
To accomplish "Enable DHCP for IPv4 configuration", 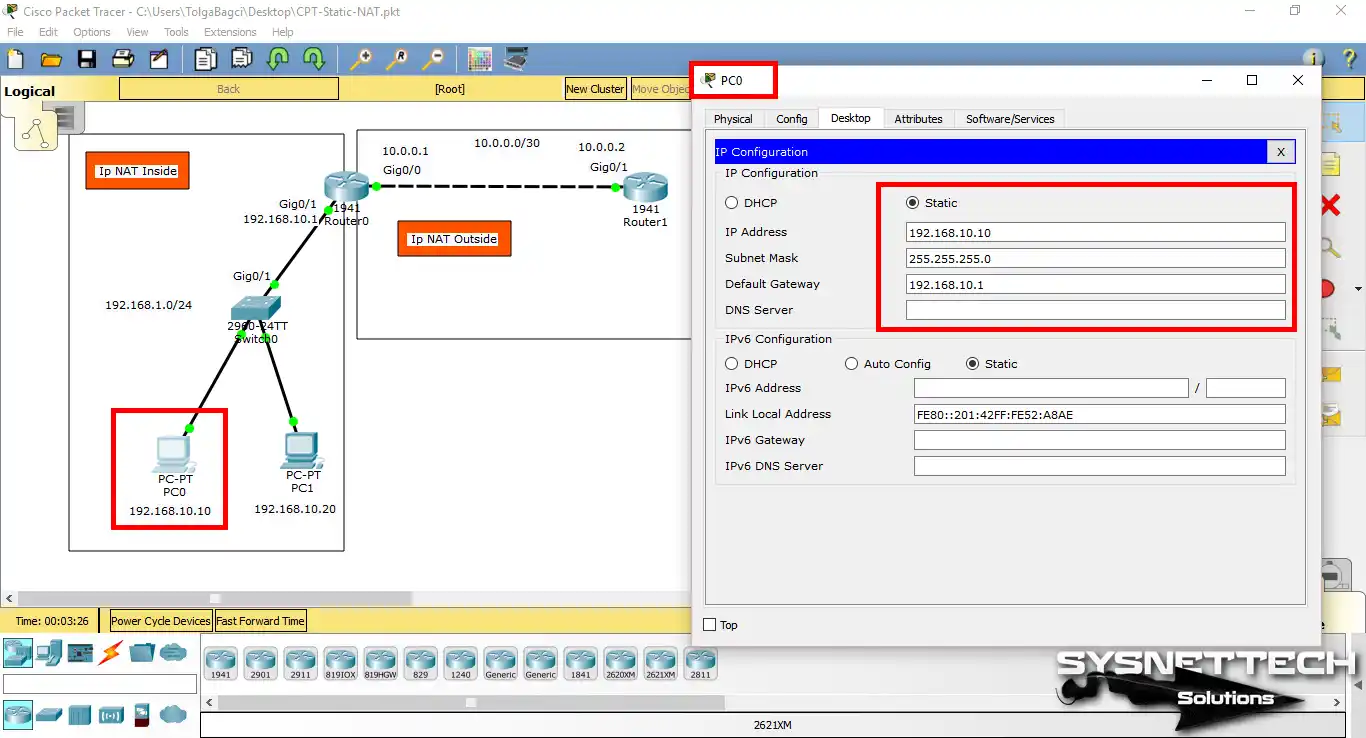I will click(x=731, y=202).
